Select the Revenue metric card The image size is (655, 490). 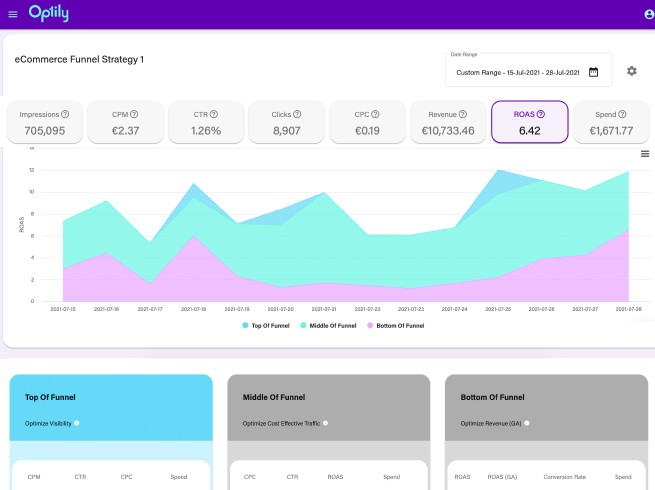(x=448, y=122)
